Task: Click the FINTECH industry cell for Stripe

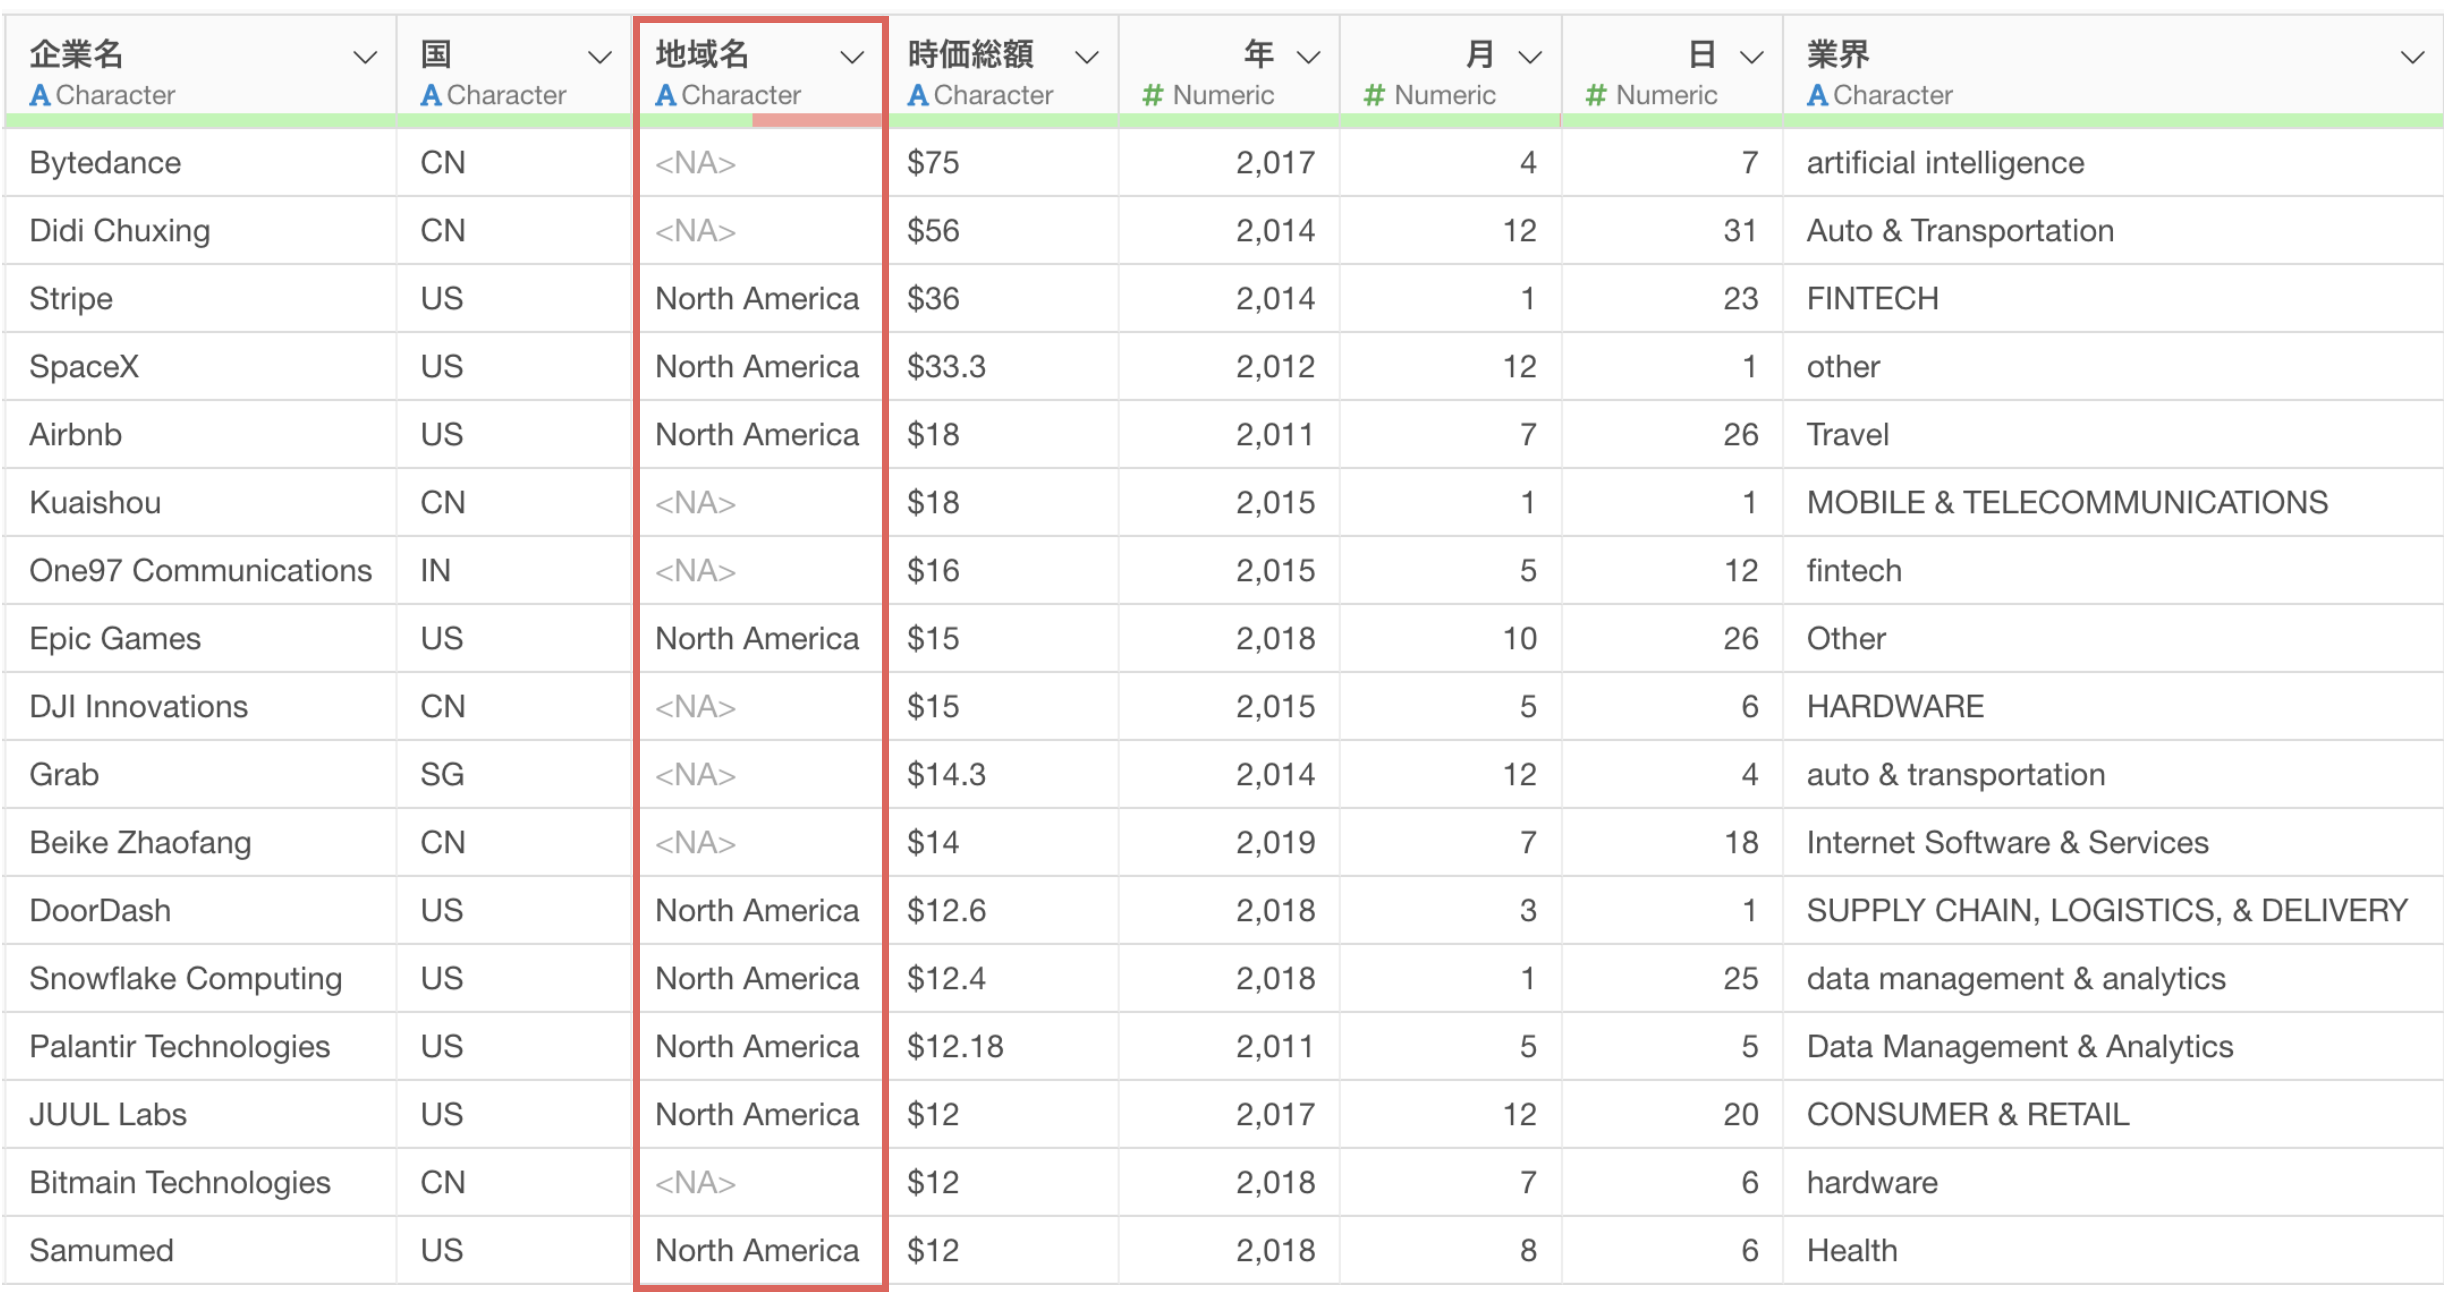Action: 2113,298
